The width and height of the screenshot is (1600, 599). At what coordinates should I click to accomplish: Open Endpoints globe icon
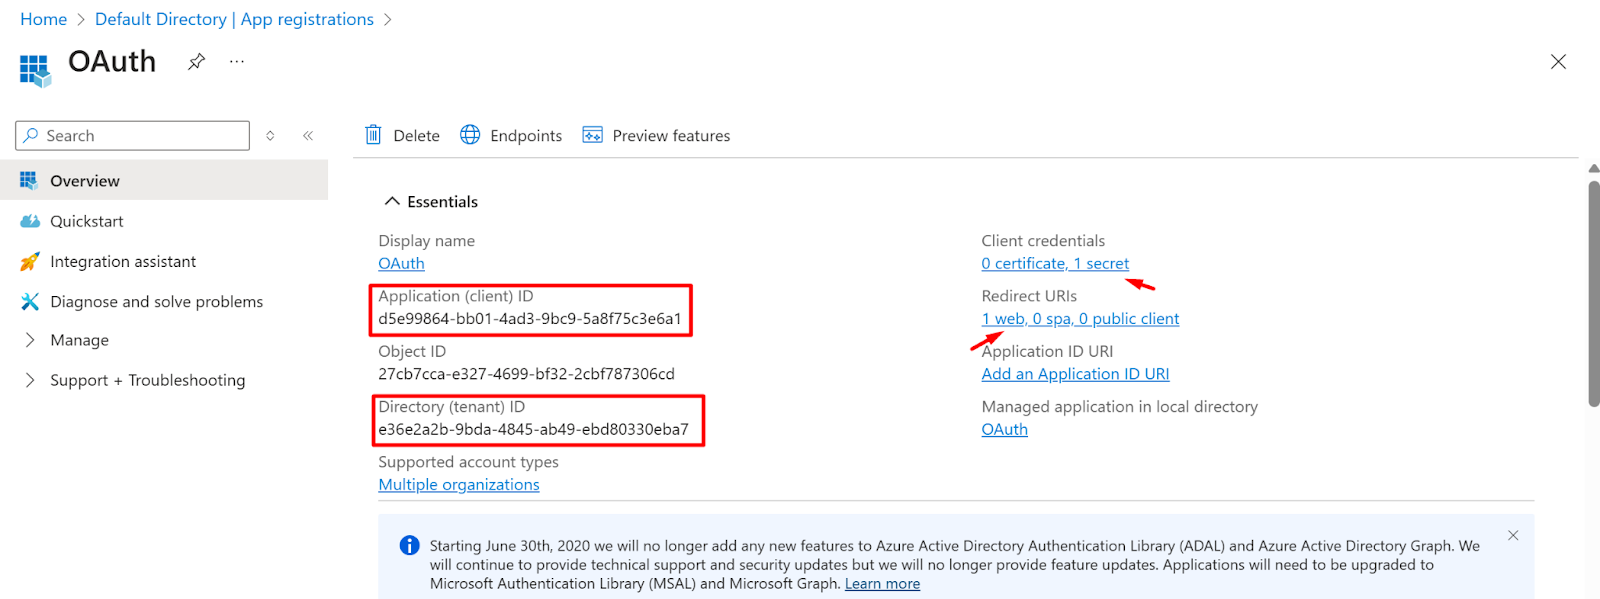(x=470, y=135)
